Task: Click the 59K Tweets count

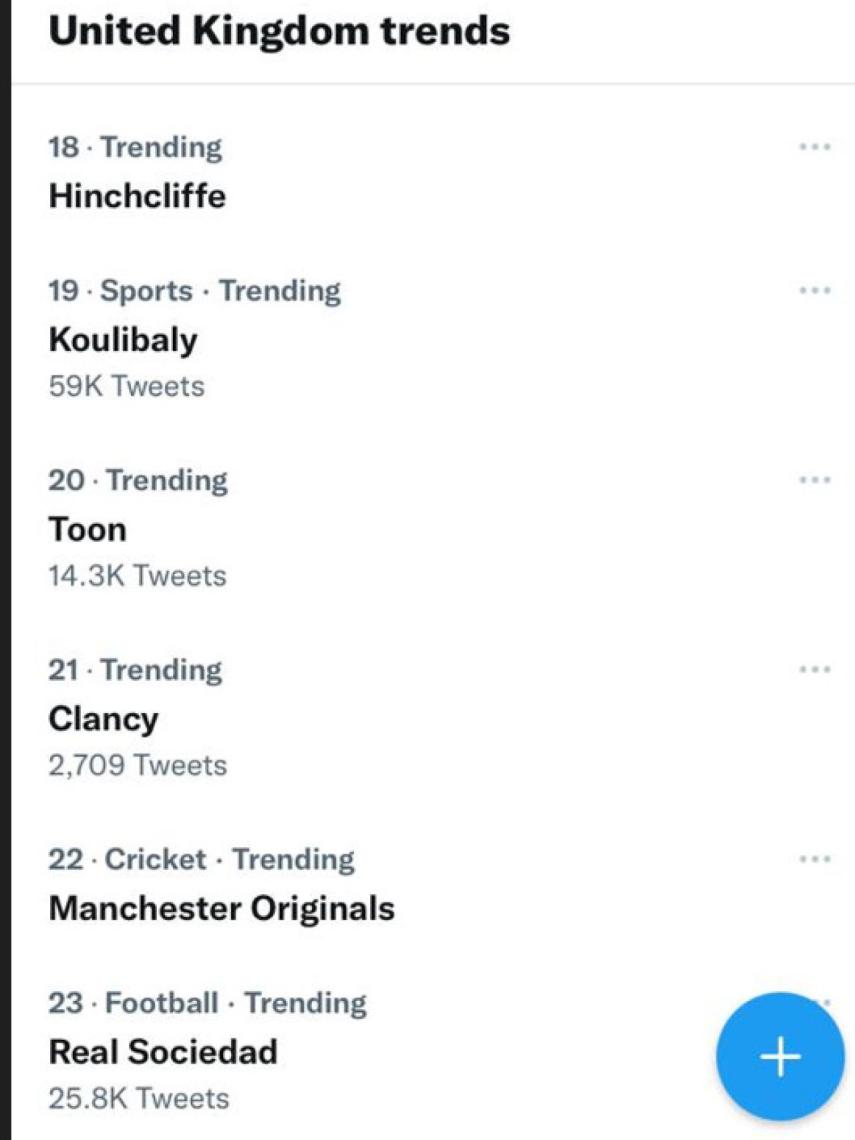Action: [x=126, y=386]
